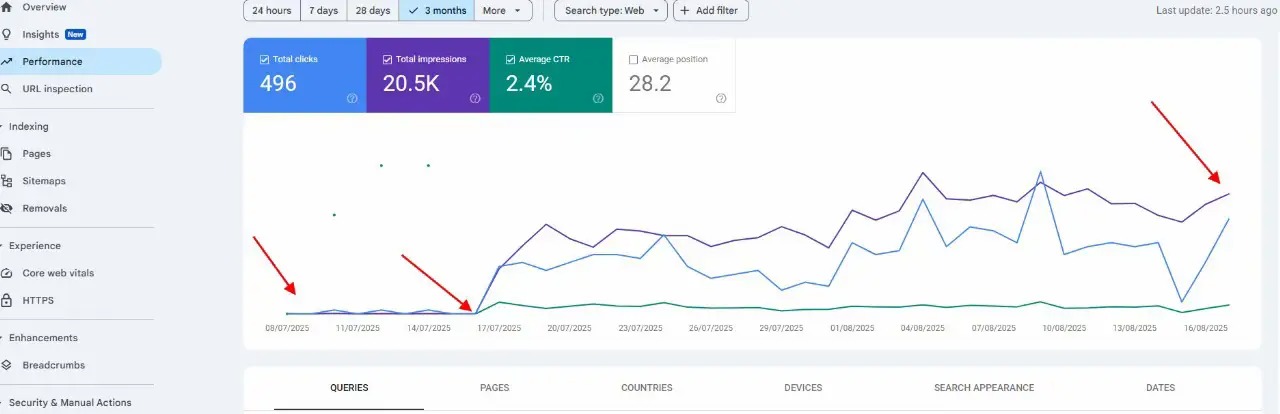
Task: Uncheck the Total impressions checkbox
Action: 387,60
